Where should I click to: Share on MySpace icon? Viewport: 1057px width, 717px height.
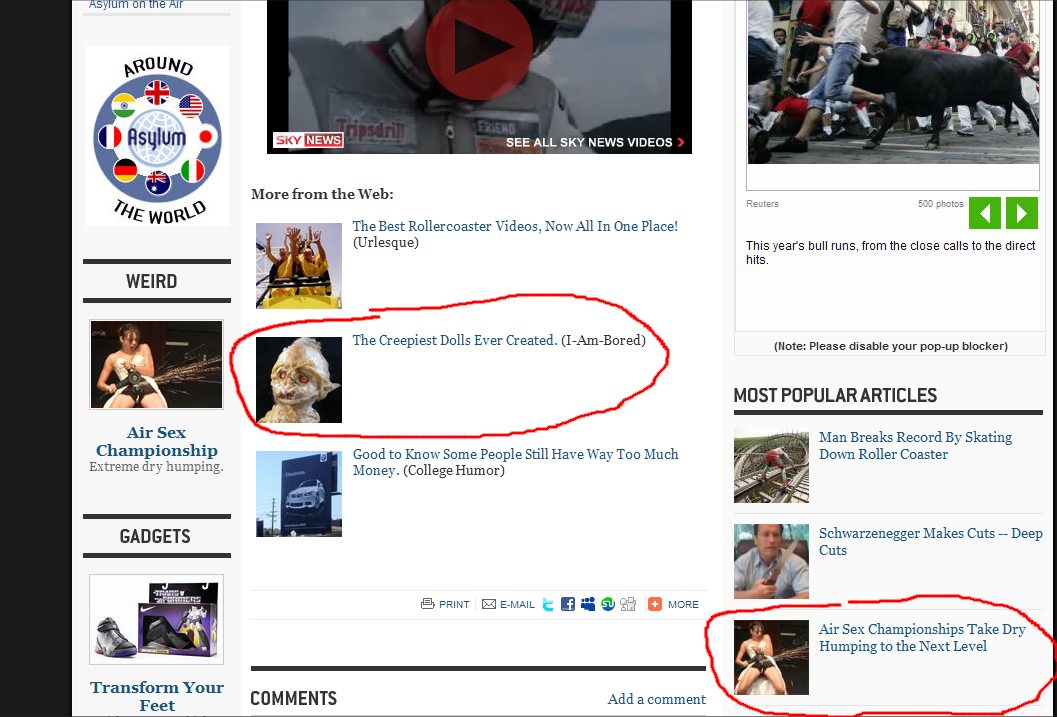(588, 604)
